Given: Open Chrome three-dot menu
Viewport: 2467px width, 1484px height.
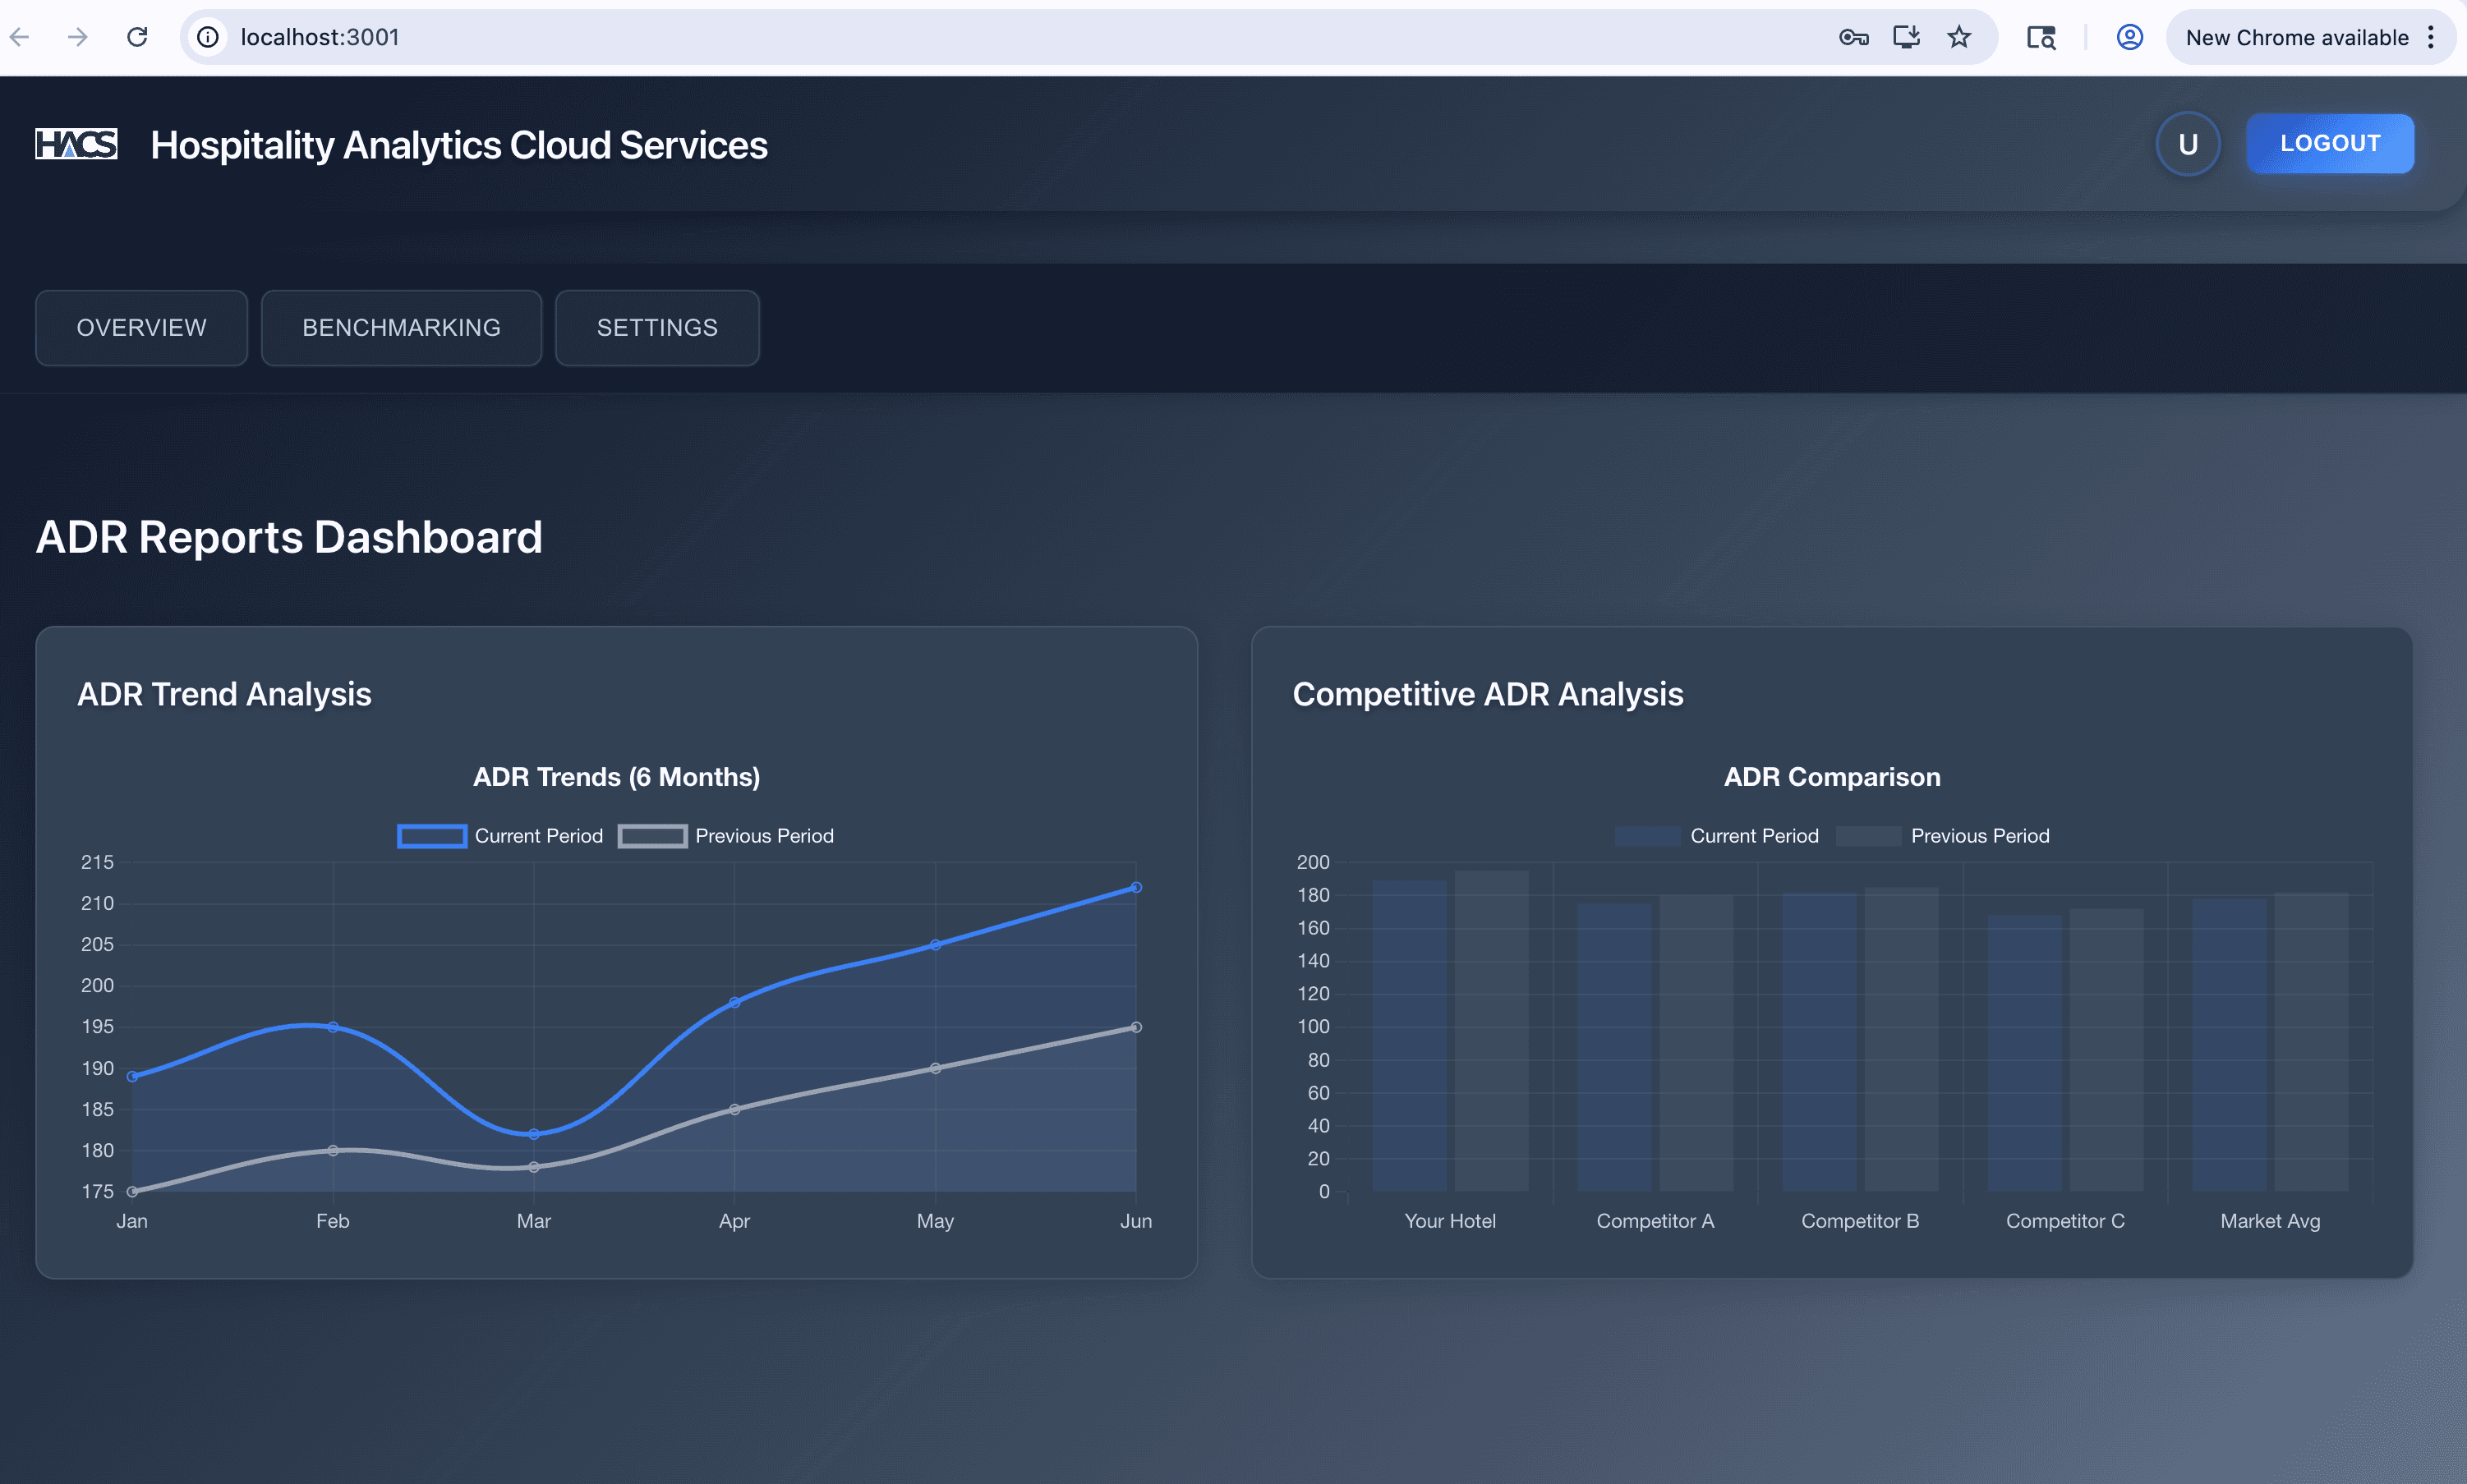Looking at the screenshot, I should coord(2431,37).
